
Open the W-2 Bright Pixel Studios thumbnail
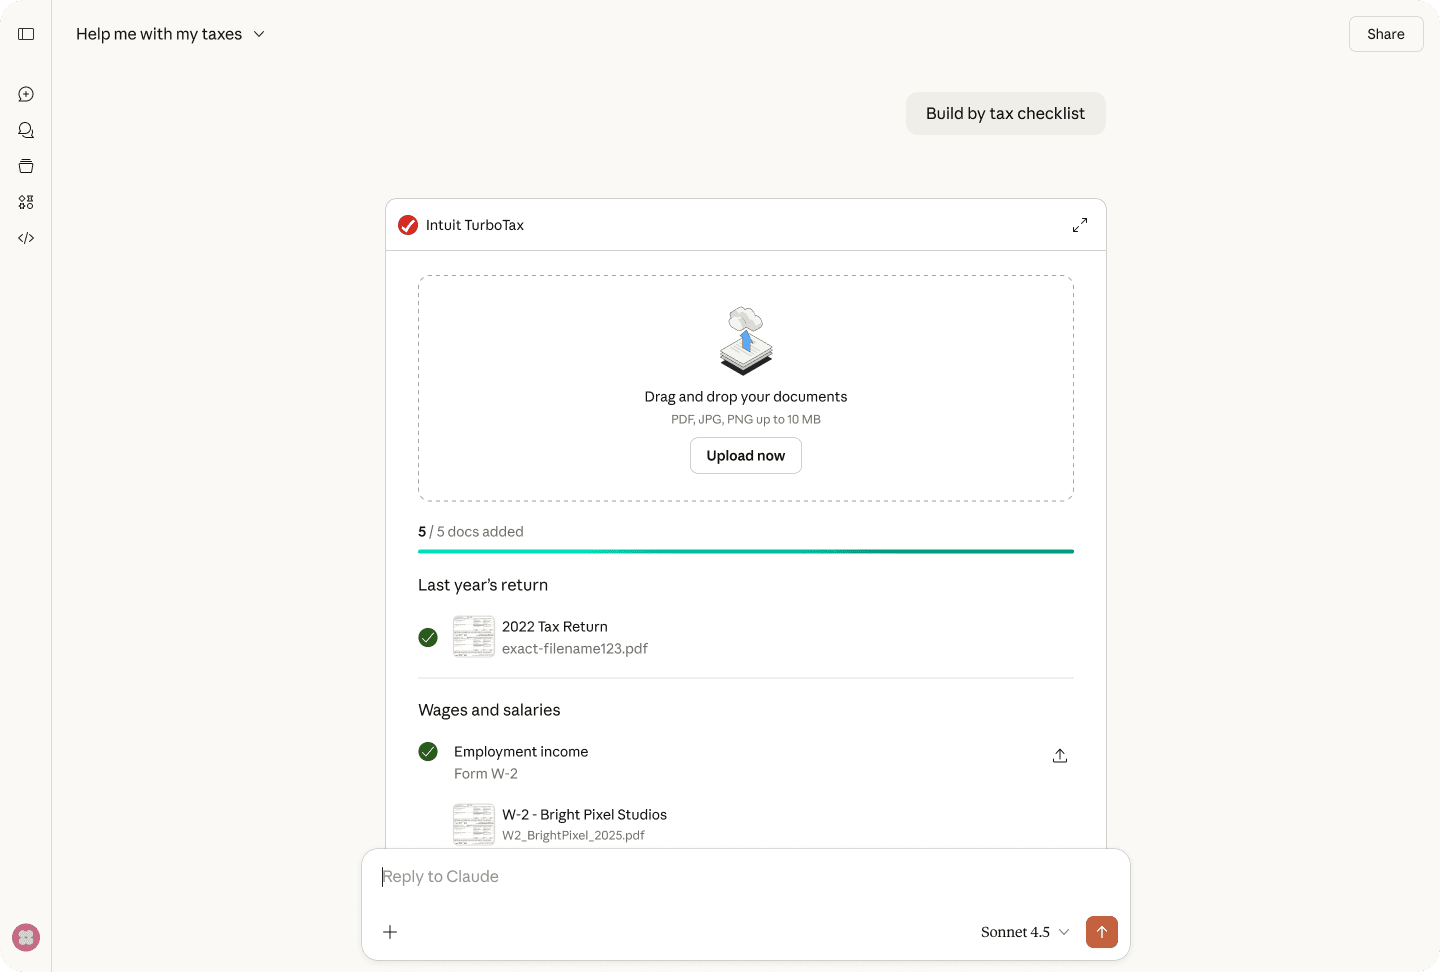pos(474,825)
